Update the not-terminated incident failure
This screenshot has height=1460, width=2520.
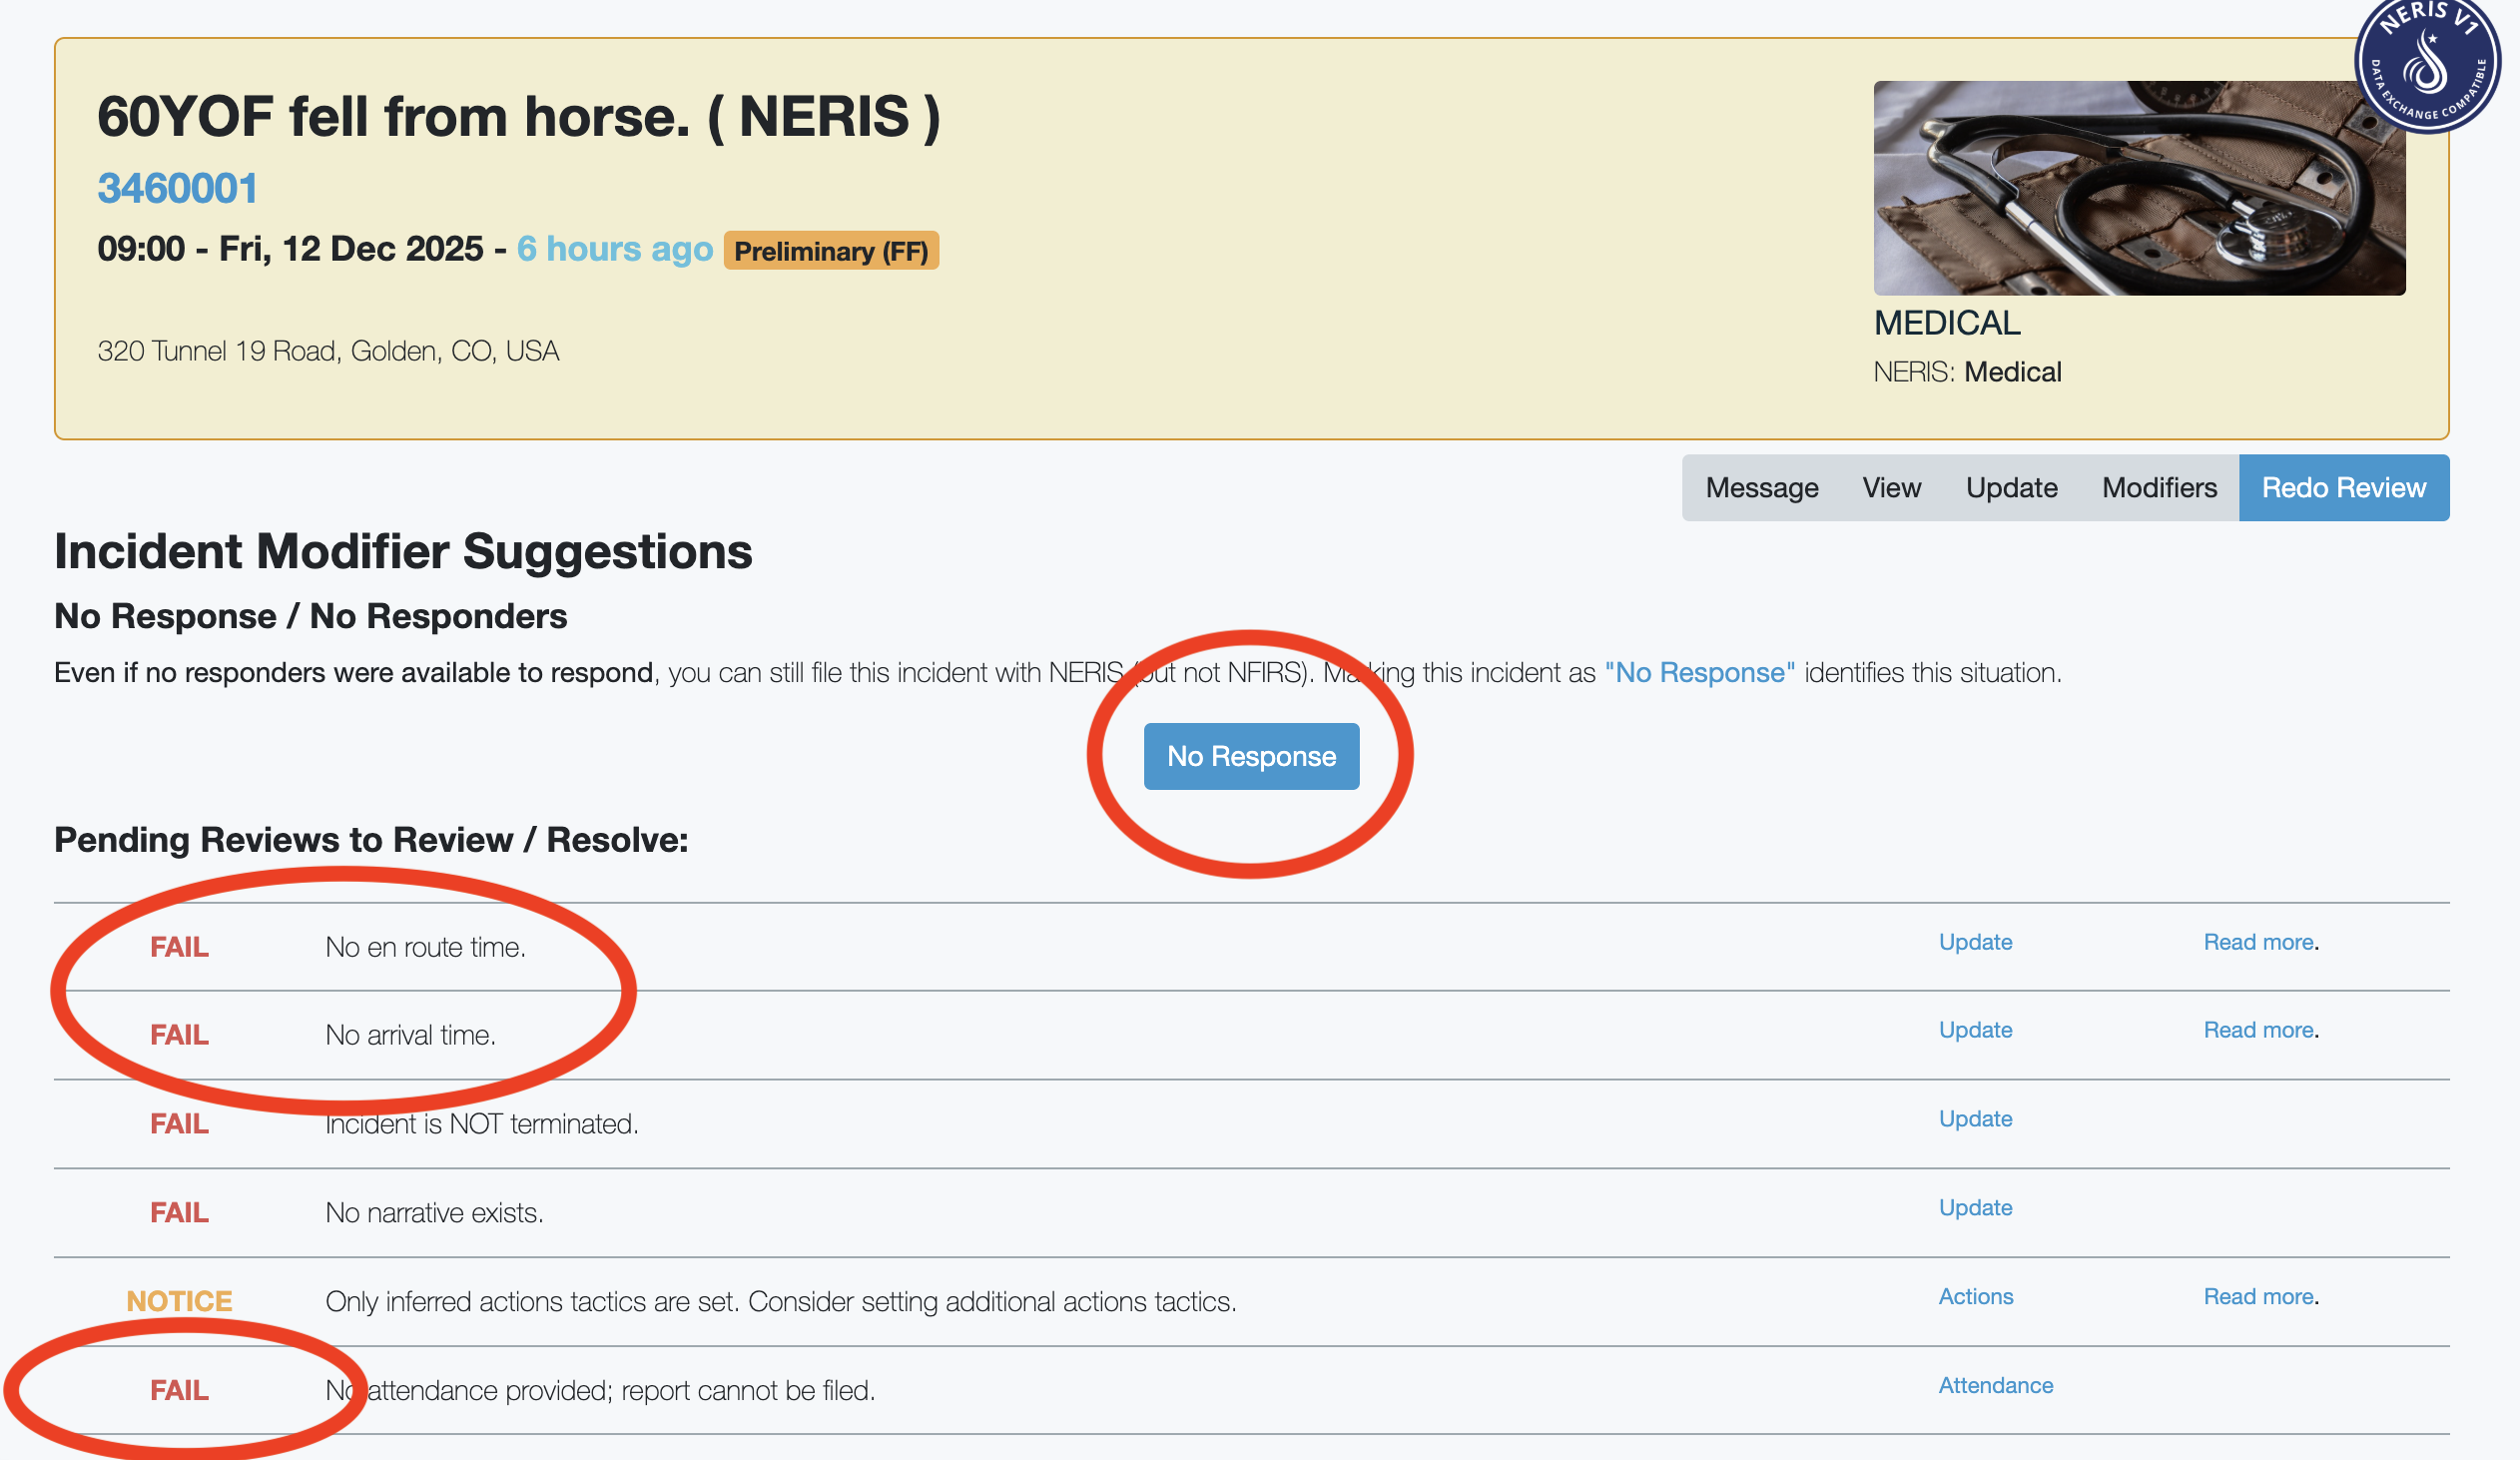[x=1975, y=1119]
